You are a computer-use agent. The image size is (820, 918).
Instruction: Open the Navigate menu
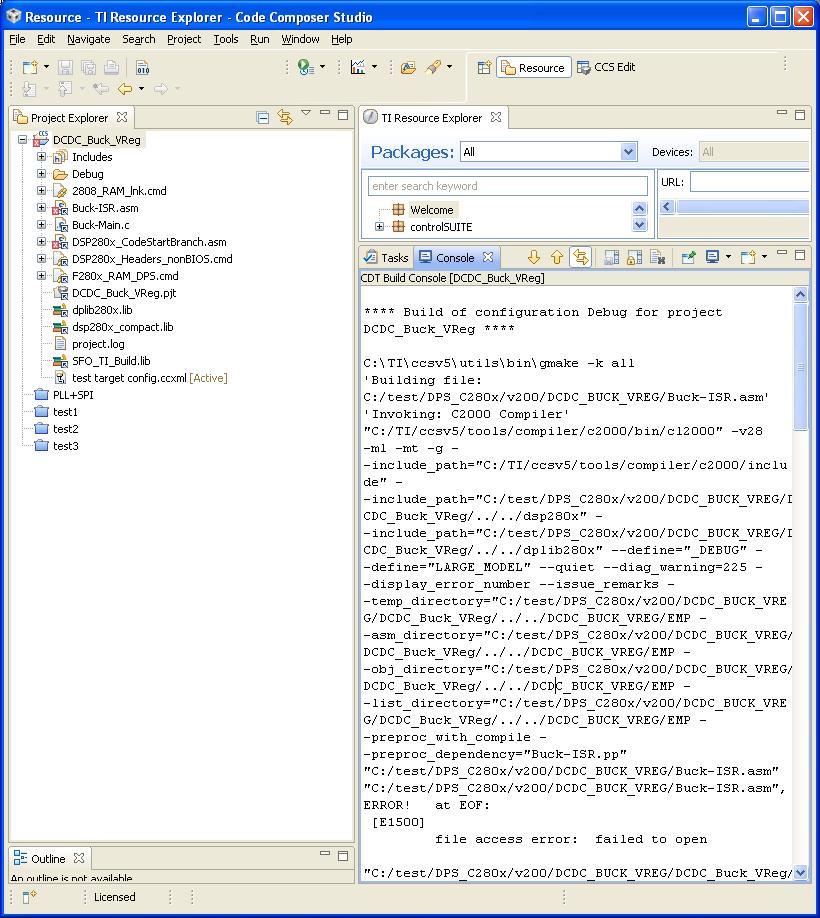pyautogui.click(x=88, y=39)
